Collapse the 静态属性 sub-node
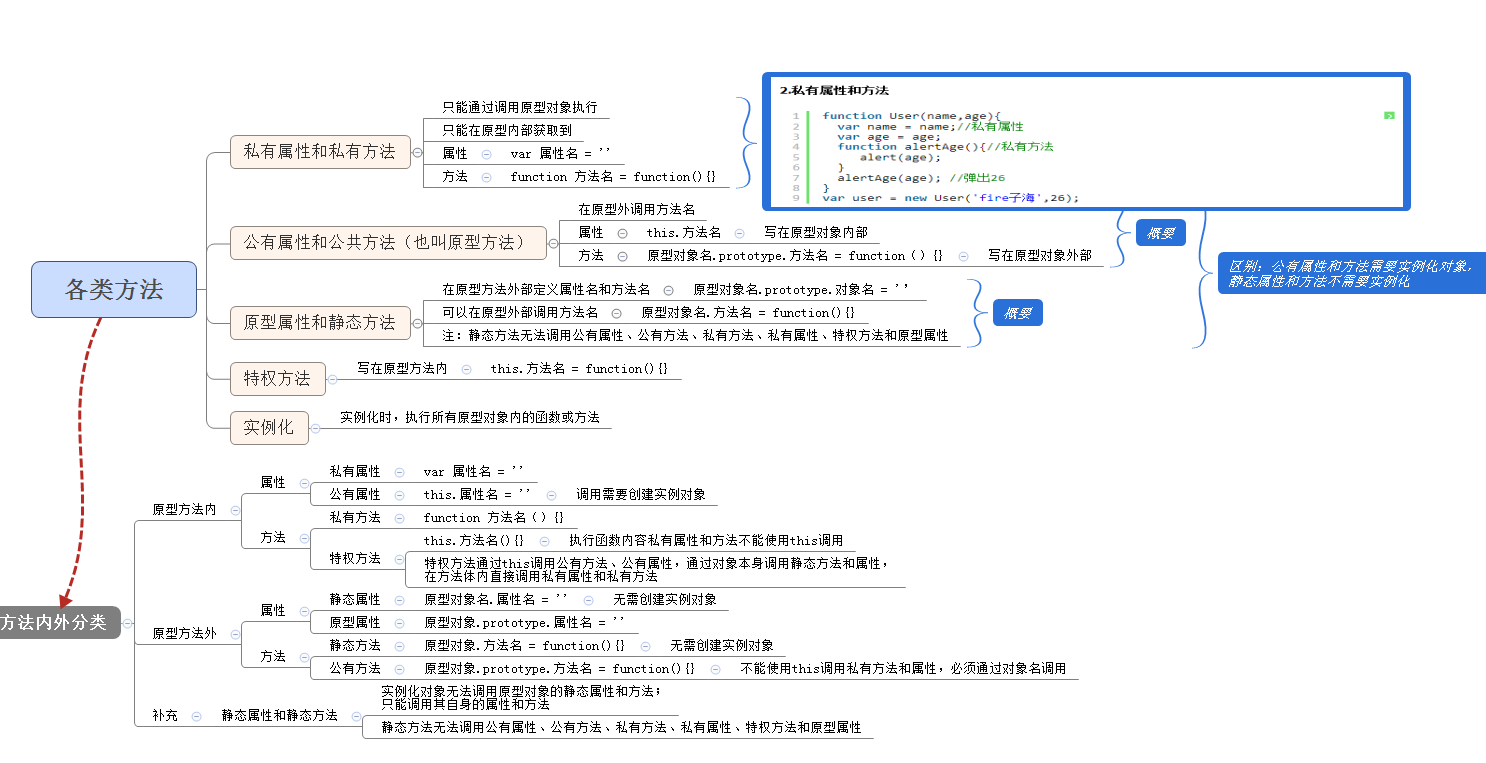This screenshot has width=1486, height=763. tap(400, 600)
